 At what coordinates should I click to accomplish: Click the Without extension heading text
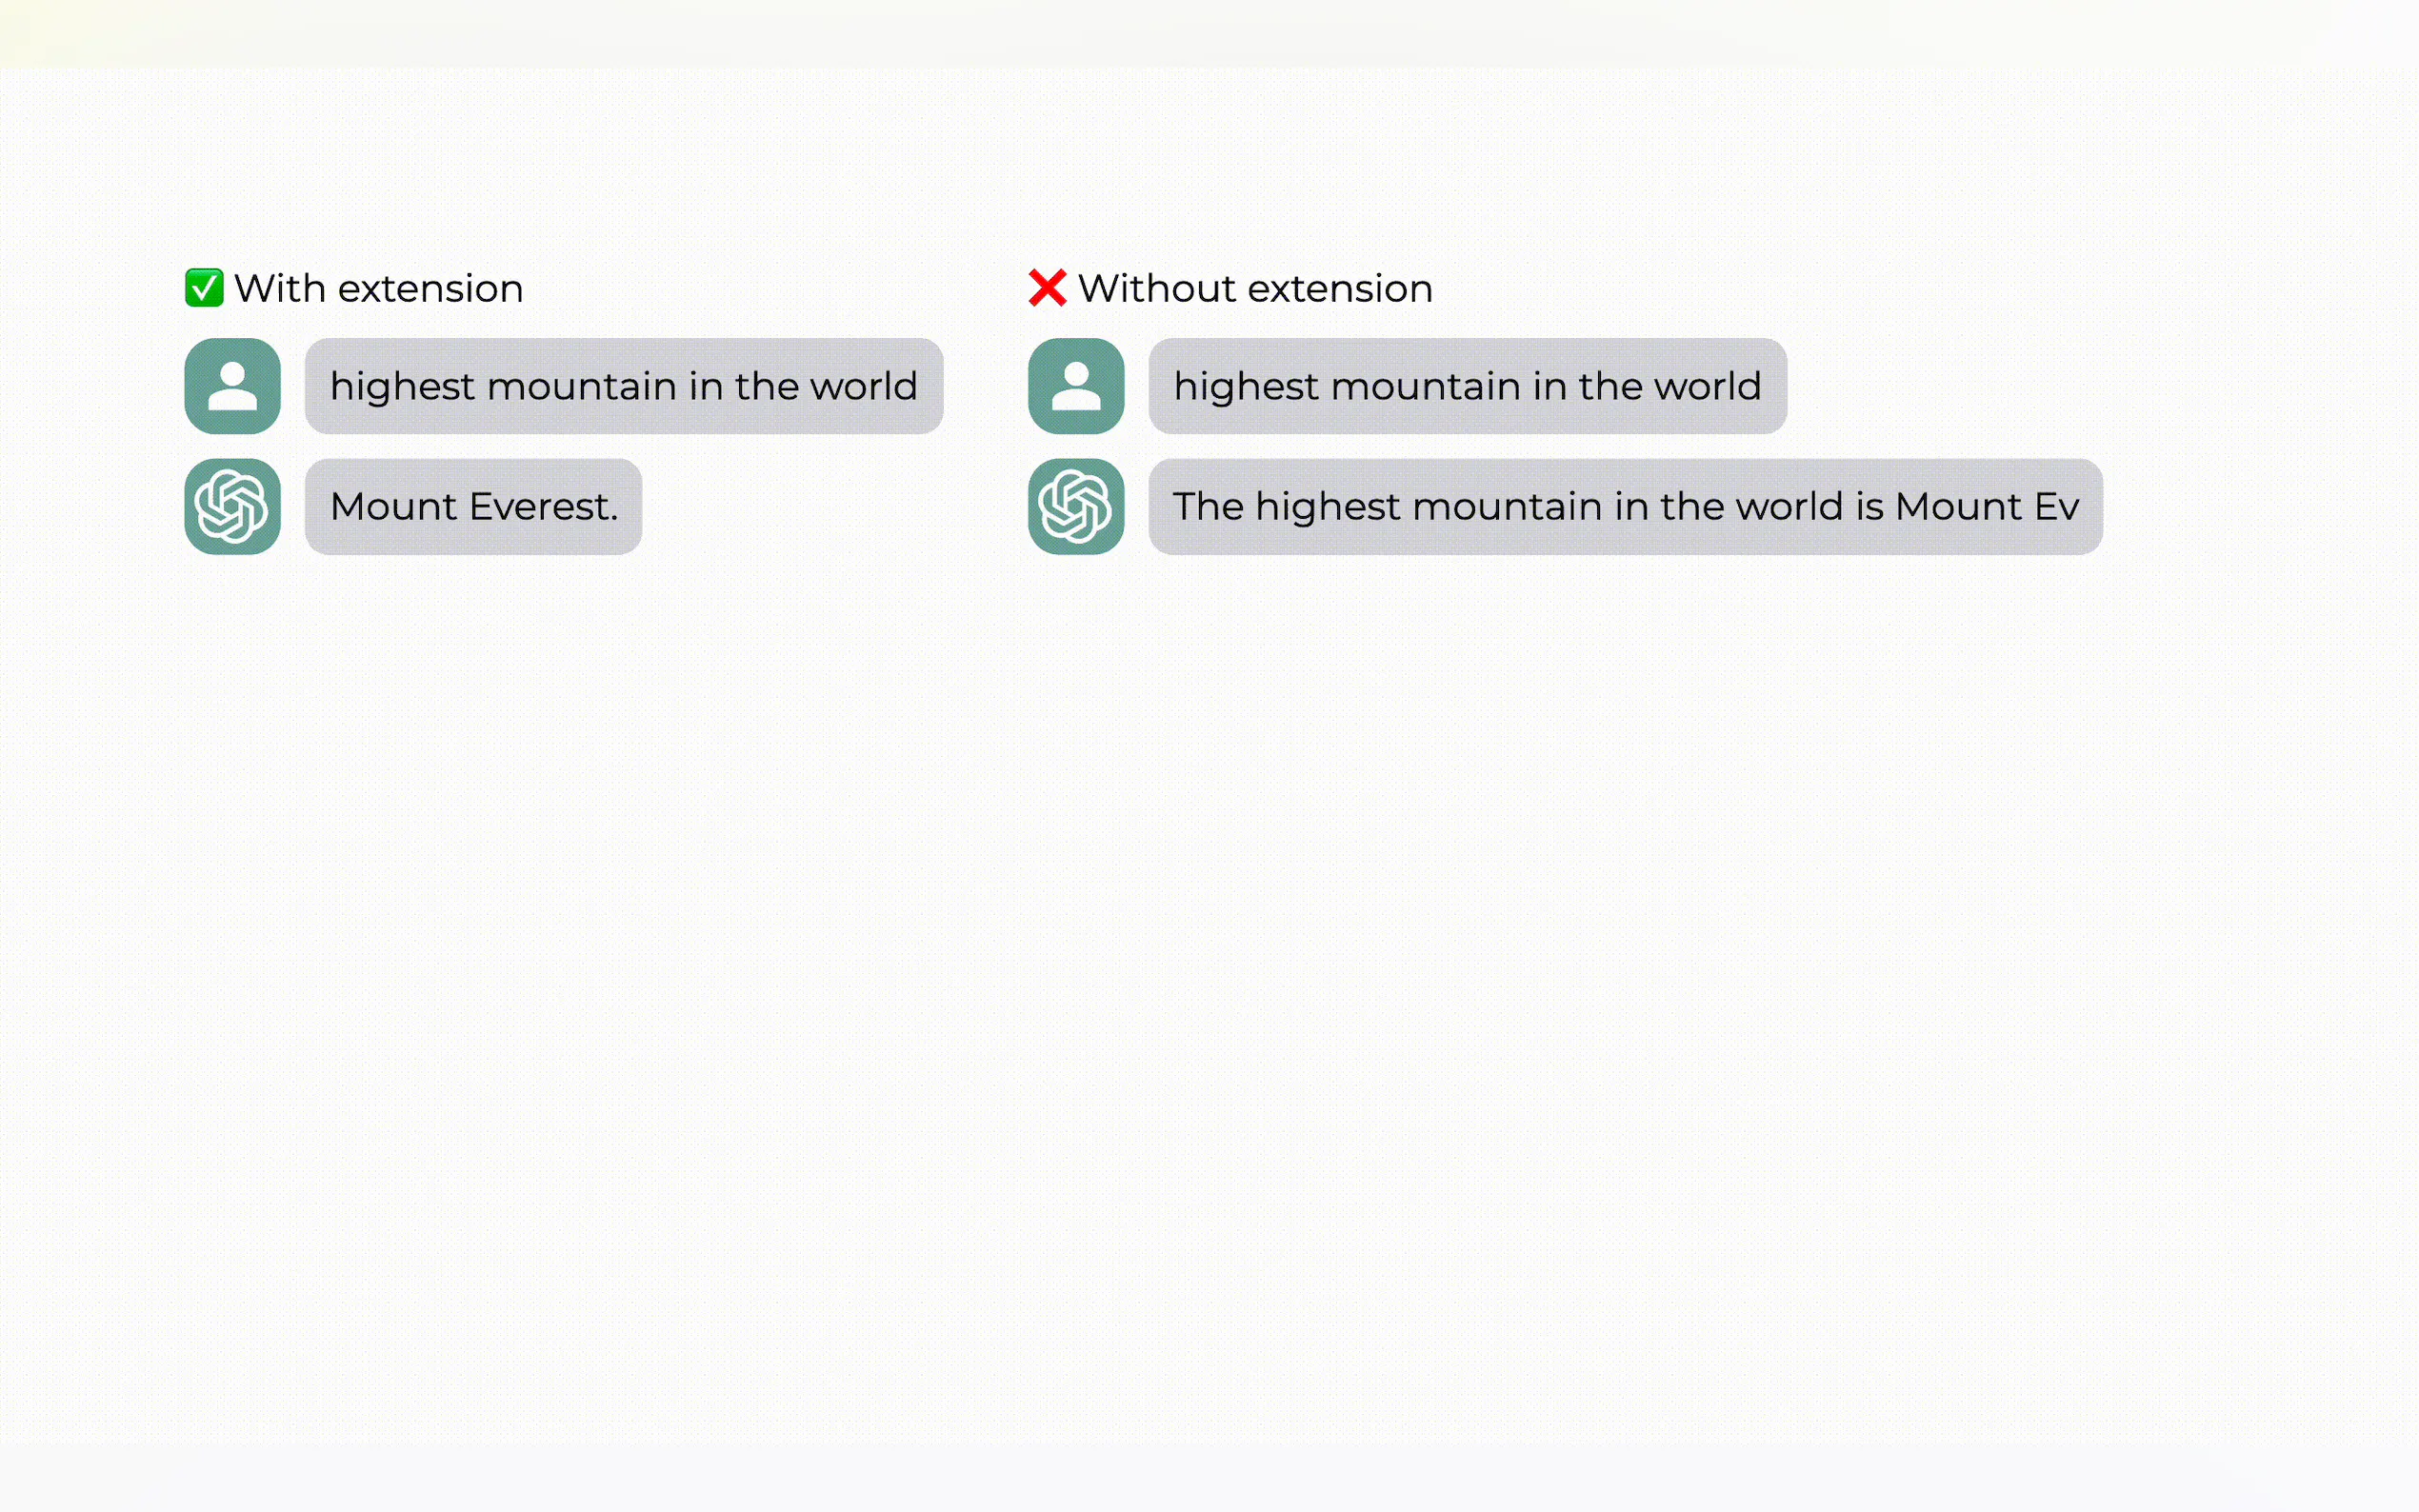[1255, 289]
